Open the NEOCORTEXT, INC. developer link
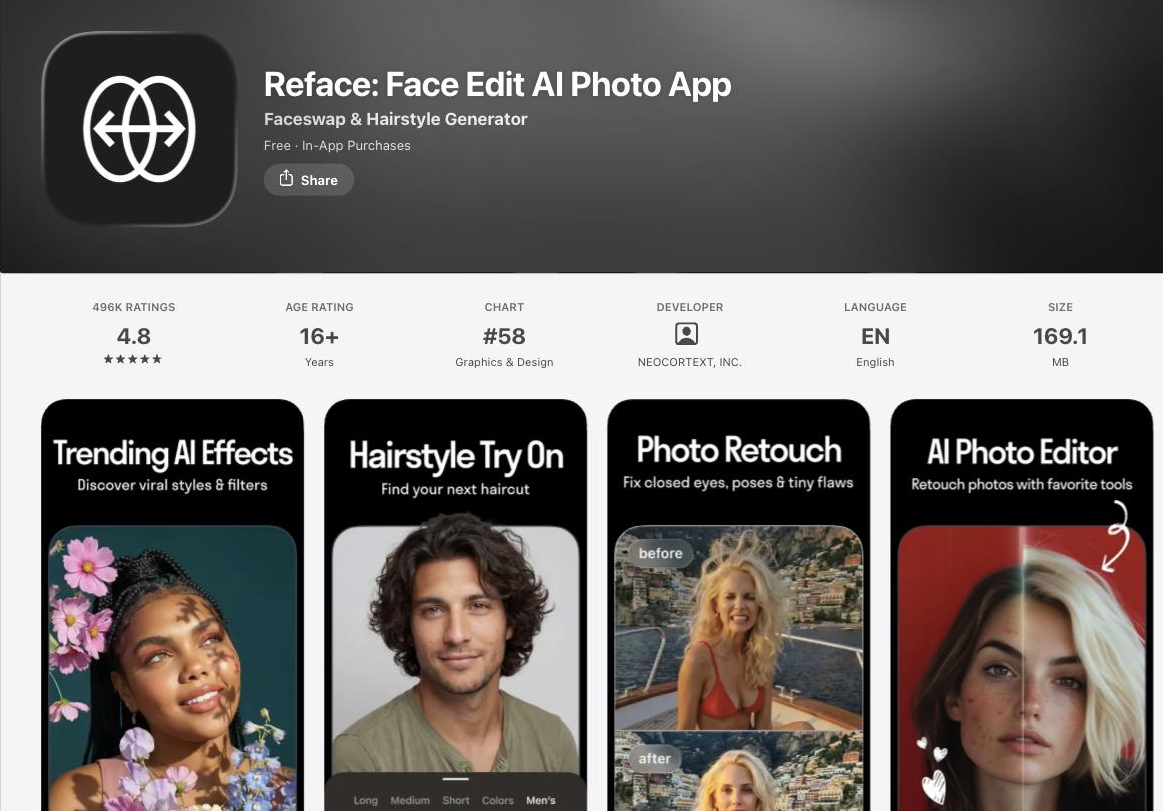Screen dimensions: 1163x811 [x=690, y=362]
